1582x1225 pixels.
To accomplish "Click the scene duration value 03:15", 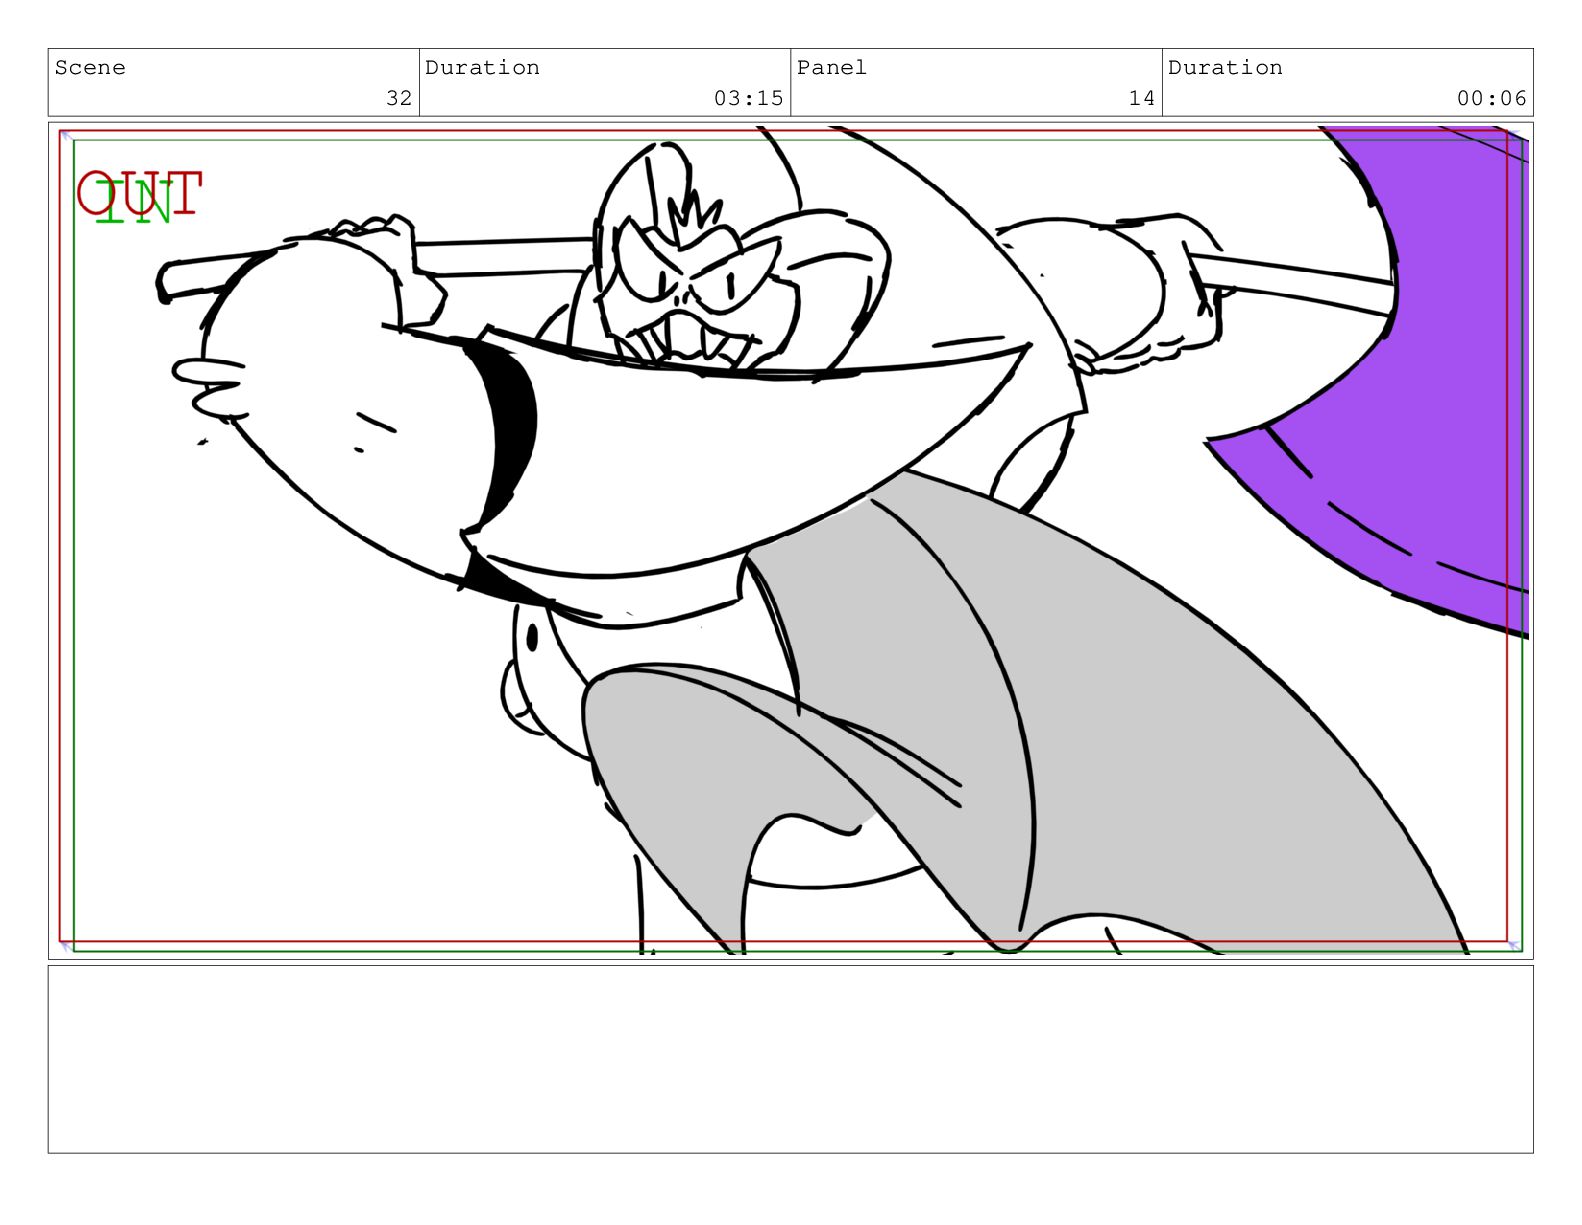I will (x=748, y=98).
